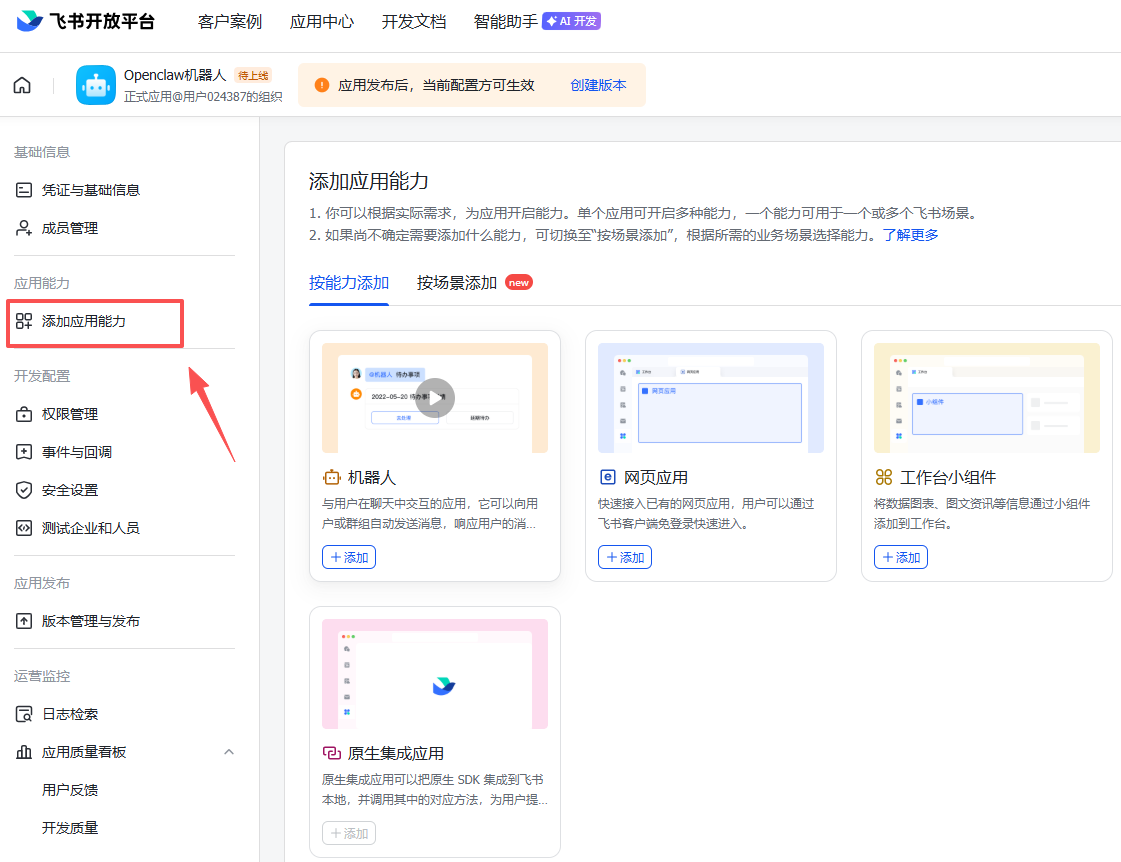
Task: Select the 事件与回调 icon
Action: click(26, 451)
